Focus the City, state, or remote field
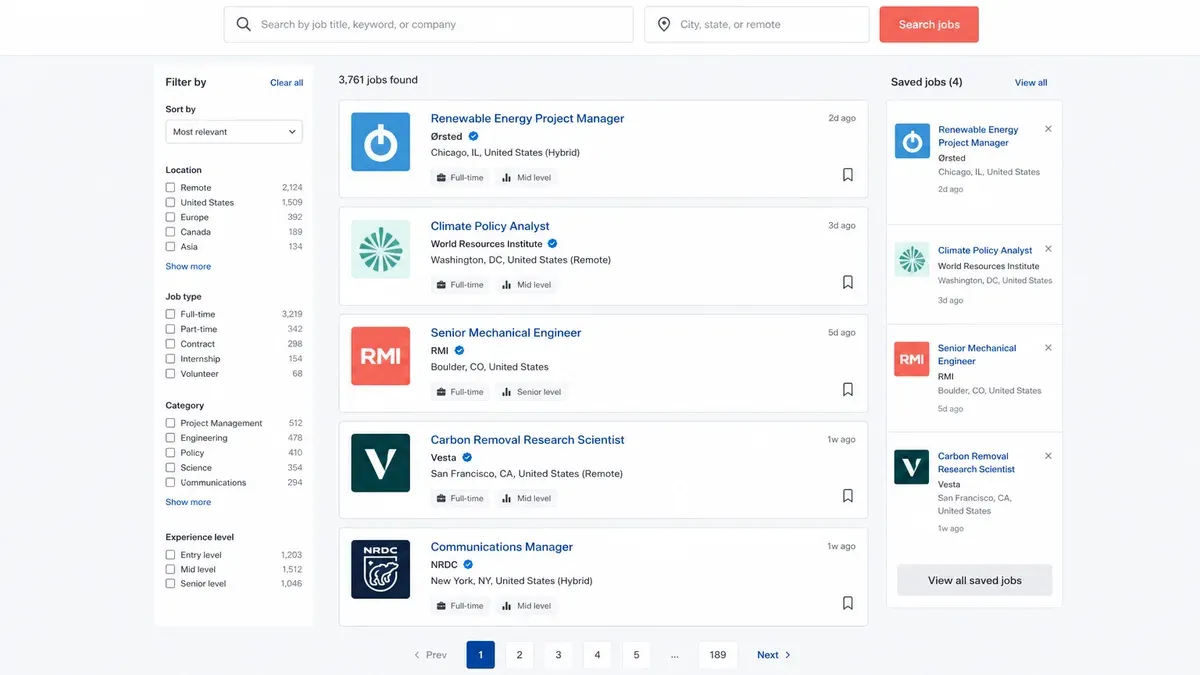 pyautogui.click(x=757, y=25)
